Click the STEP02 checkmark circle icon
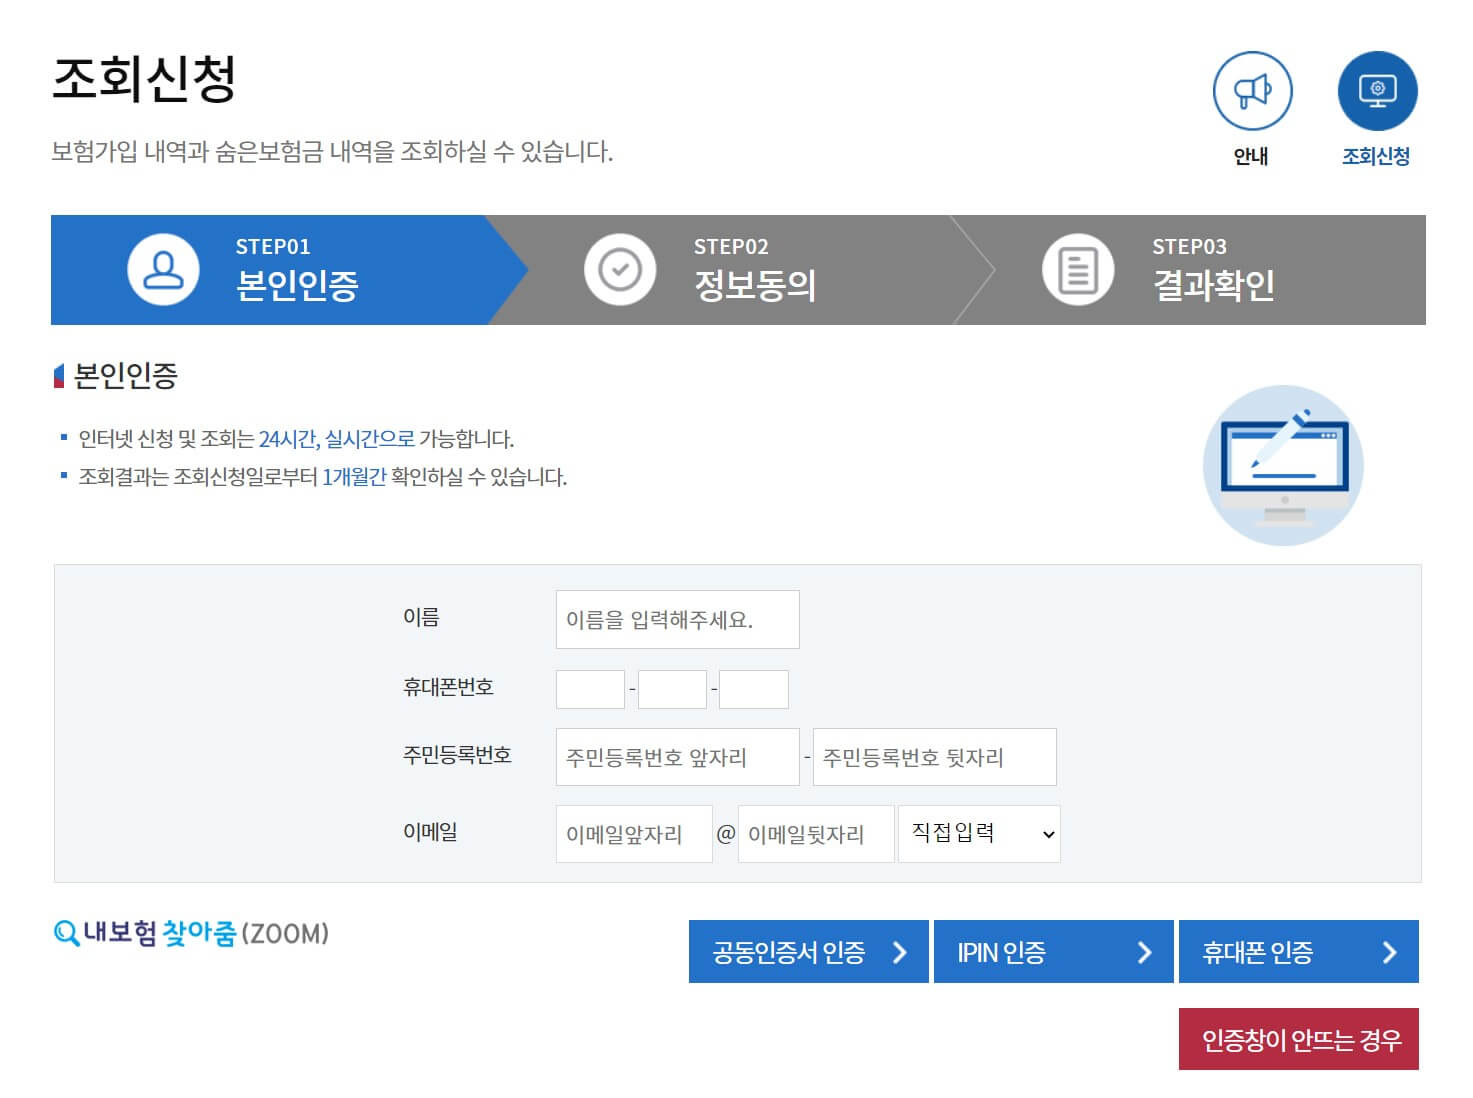 click(619, 268)
